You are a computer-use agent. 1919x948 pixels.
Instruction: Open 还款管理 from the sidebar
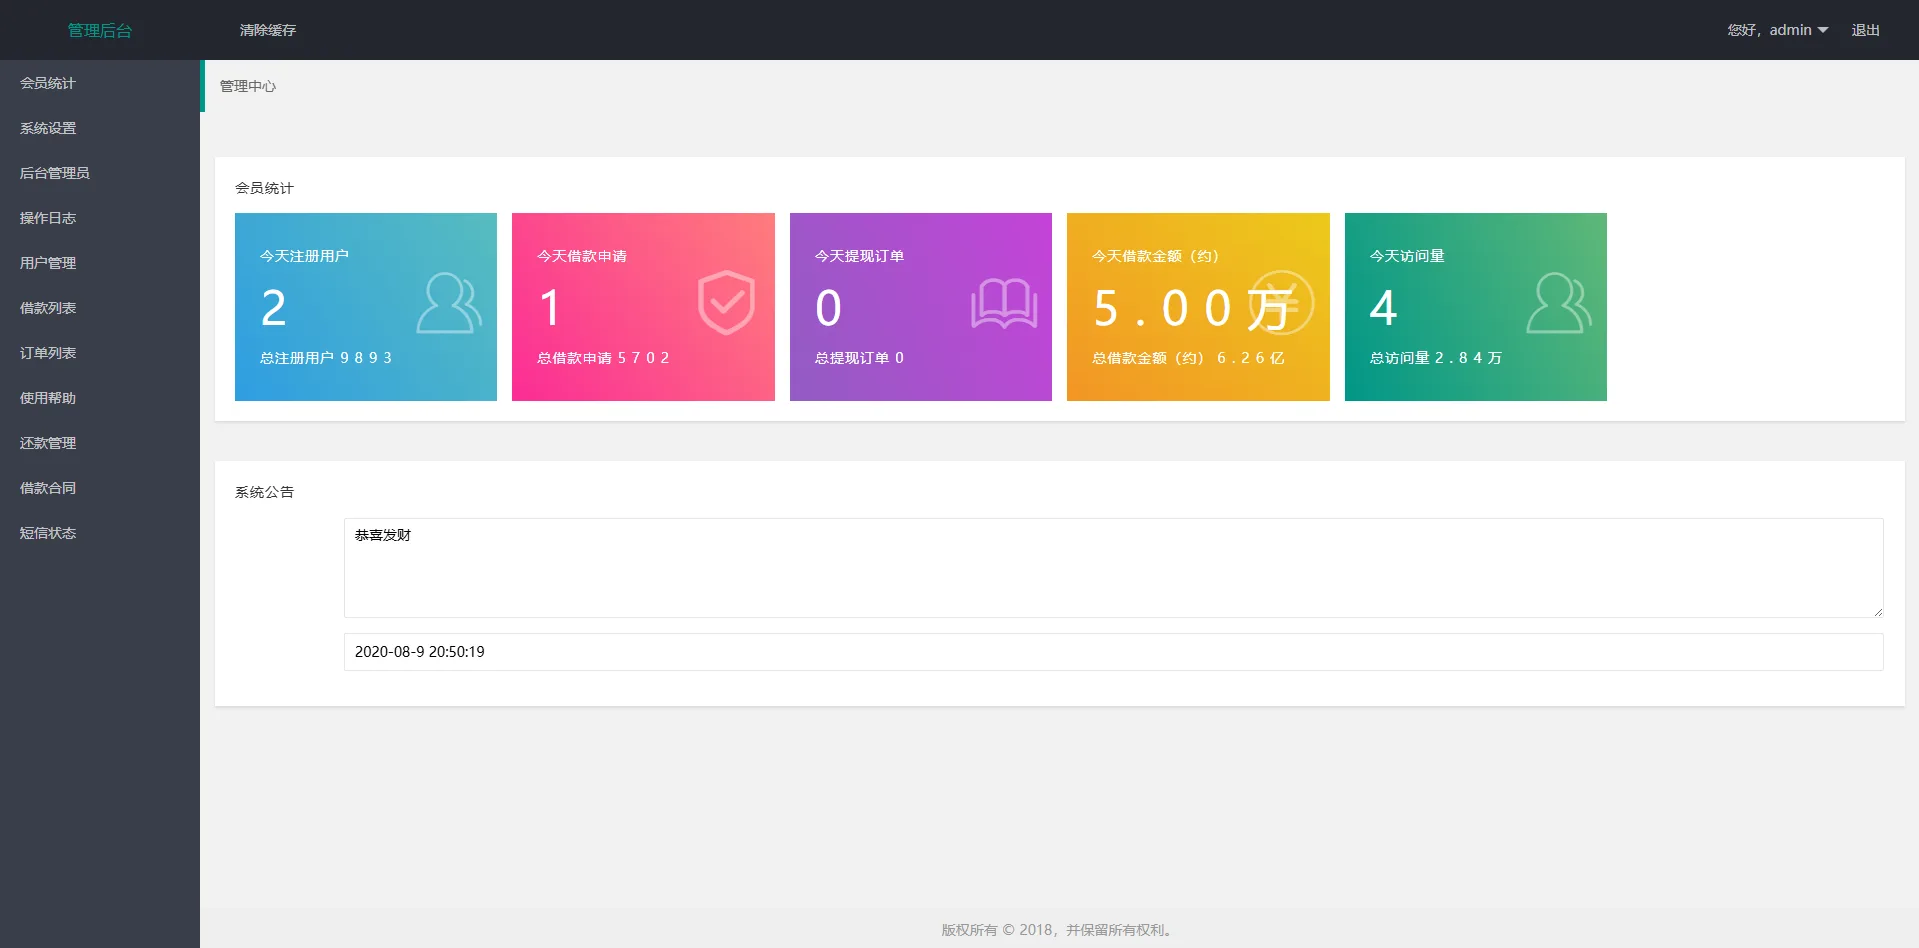point(48,443)
